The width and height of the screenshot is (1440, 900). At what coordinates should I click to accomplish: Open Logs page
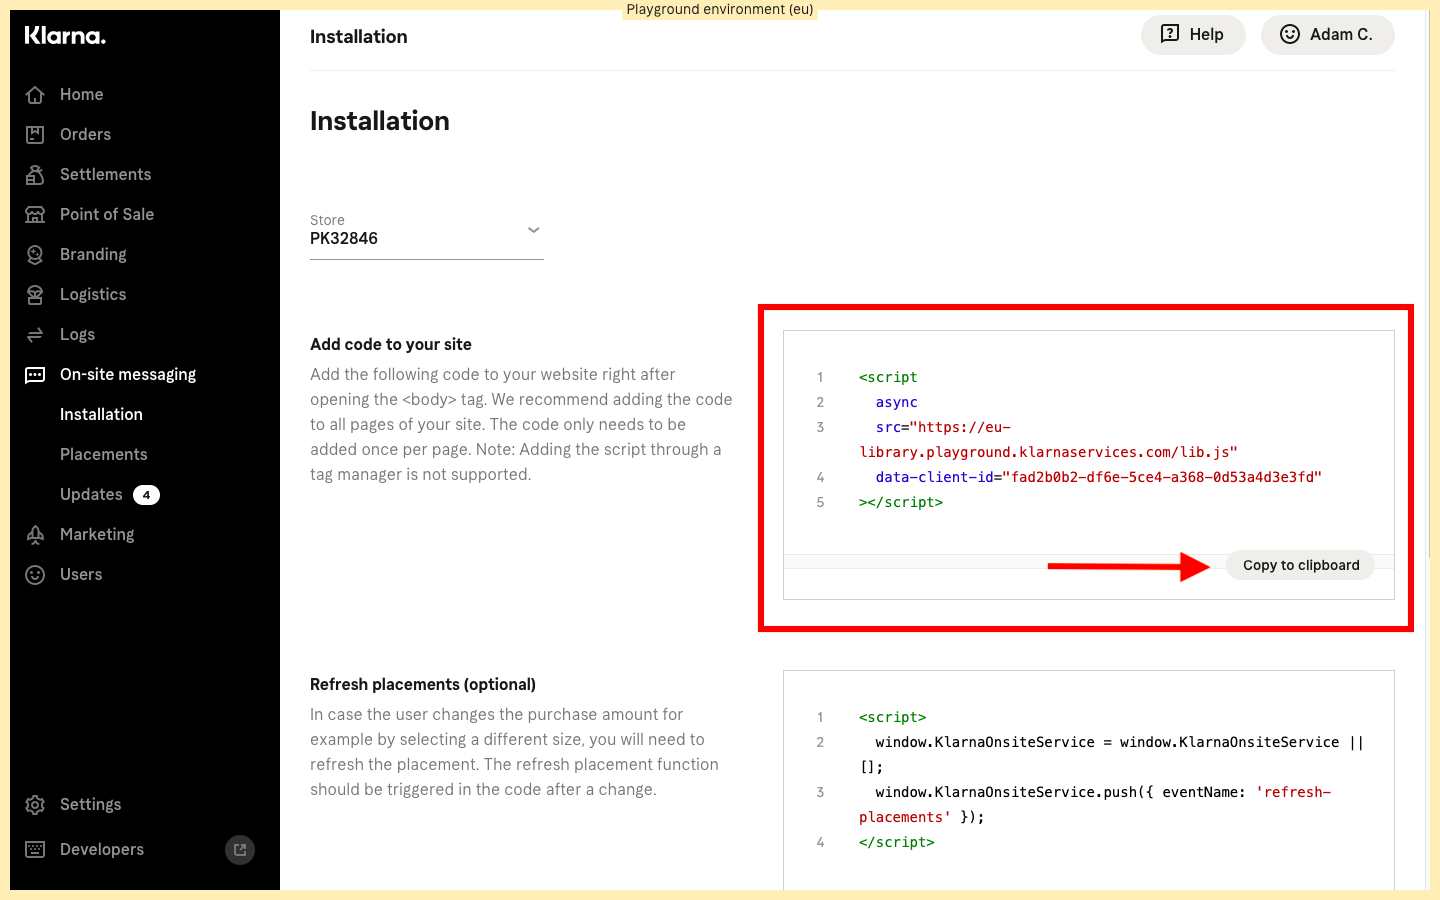77,334
